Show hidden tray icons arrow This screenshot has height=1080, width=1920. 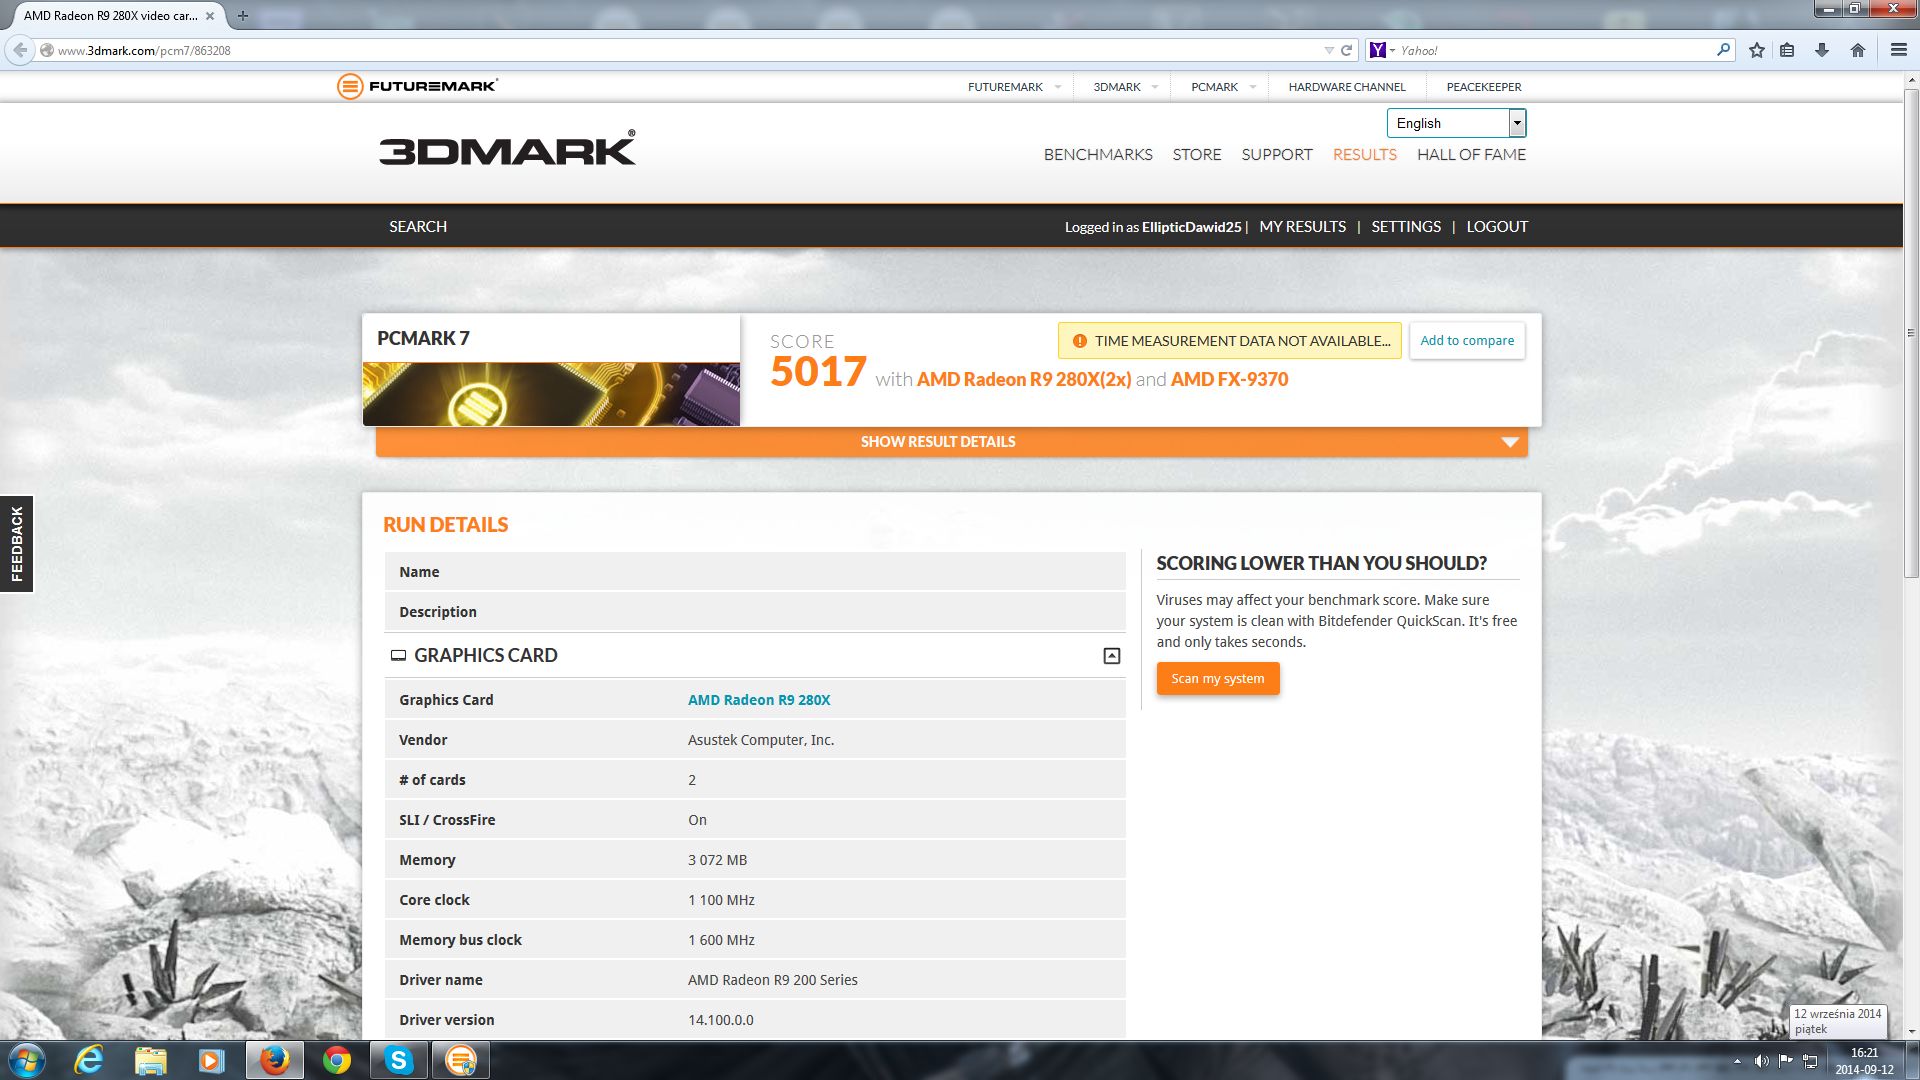pos(1737,1061)
